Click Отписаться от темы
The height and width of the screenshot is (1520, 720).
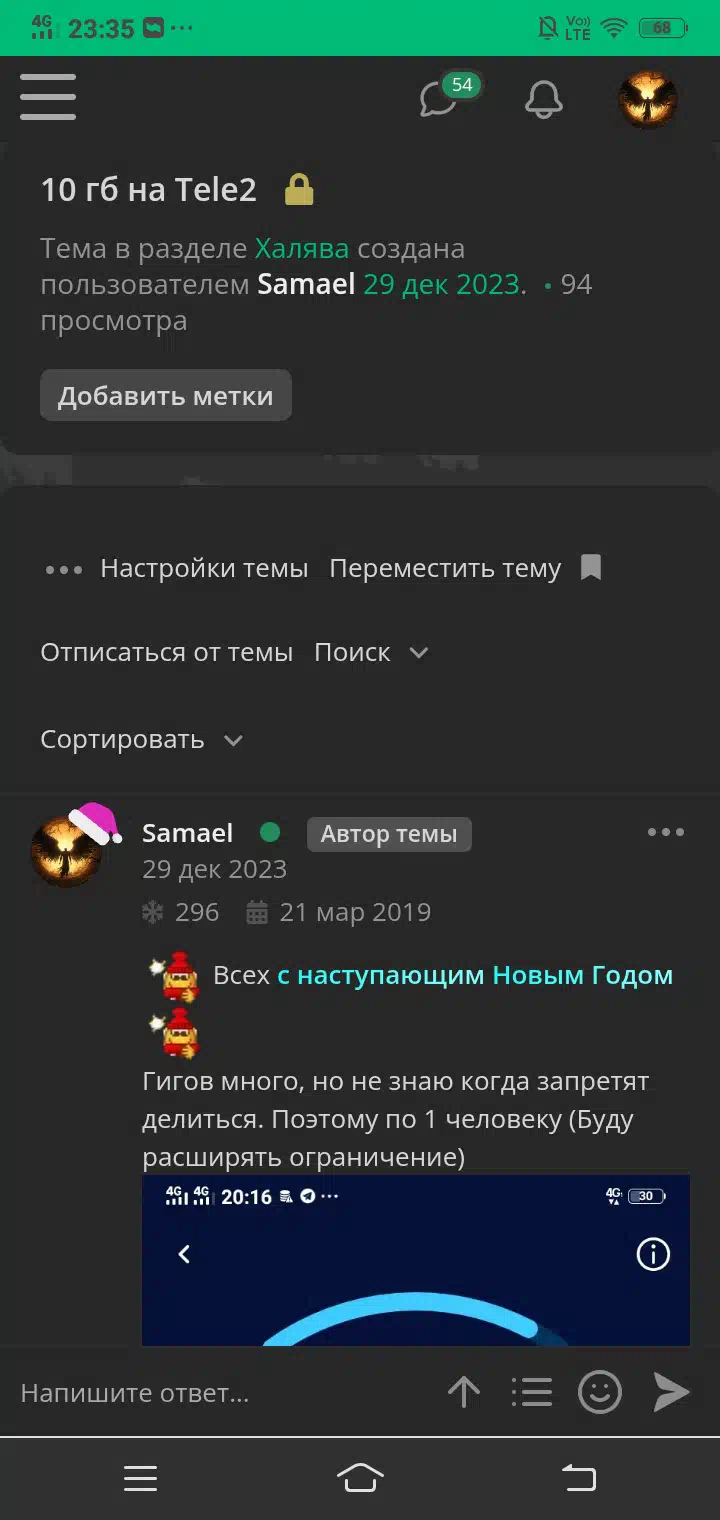167,653
